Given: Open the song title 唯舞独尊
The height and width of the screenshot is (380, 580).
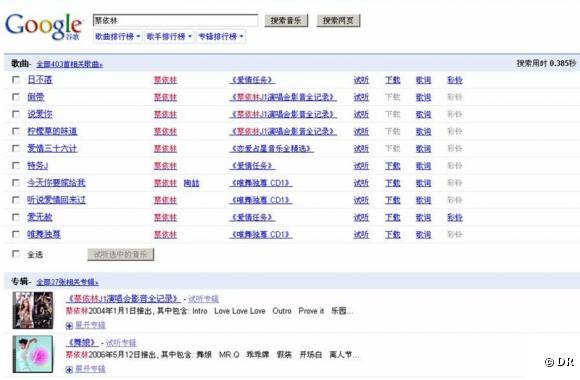Looking at the screenshot, I should tap(44, 234).
